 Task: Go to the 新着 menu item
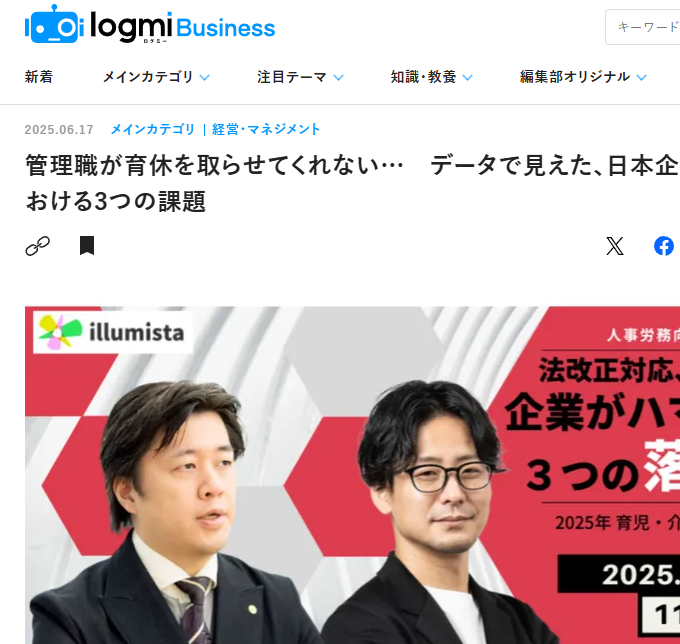point(39,77)
